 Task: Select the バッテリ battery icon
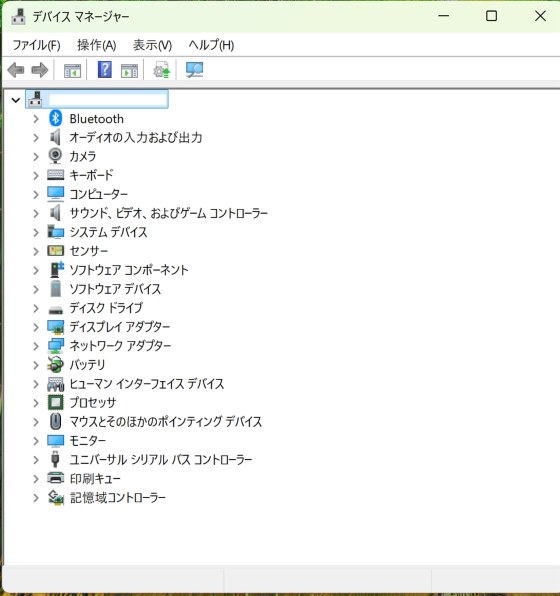coord(56,365)
